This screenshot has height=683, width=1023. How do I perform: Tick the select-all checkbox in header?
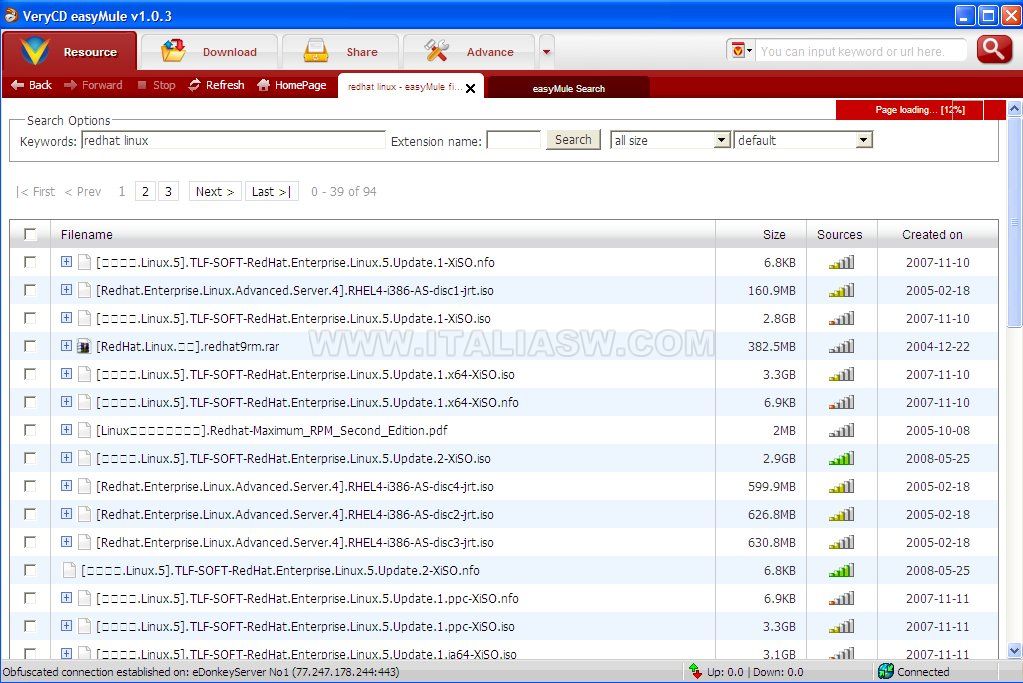point(30,234)
